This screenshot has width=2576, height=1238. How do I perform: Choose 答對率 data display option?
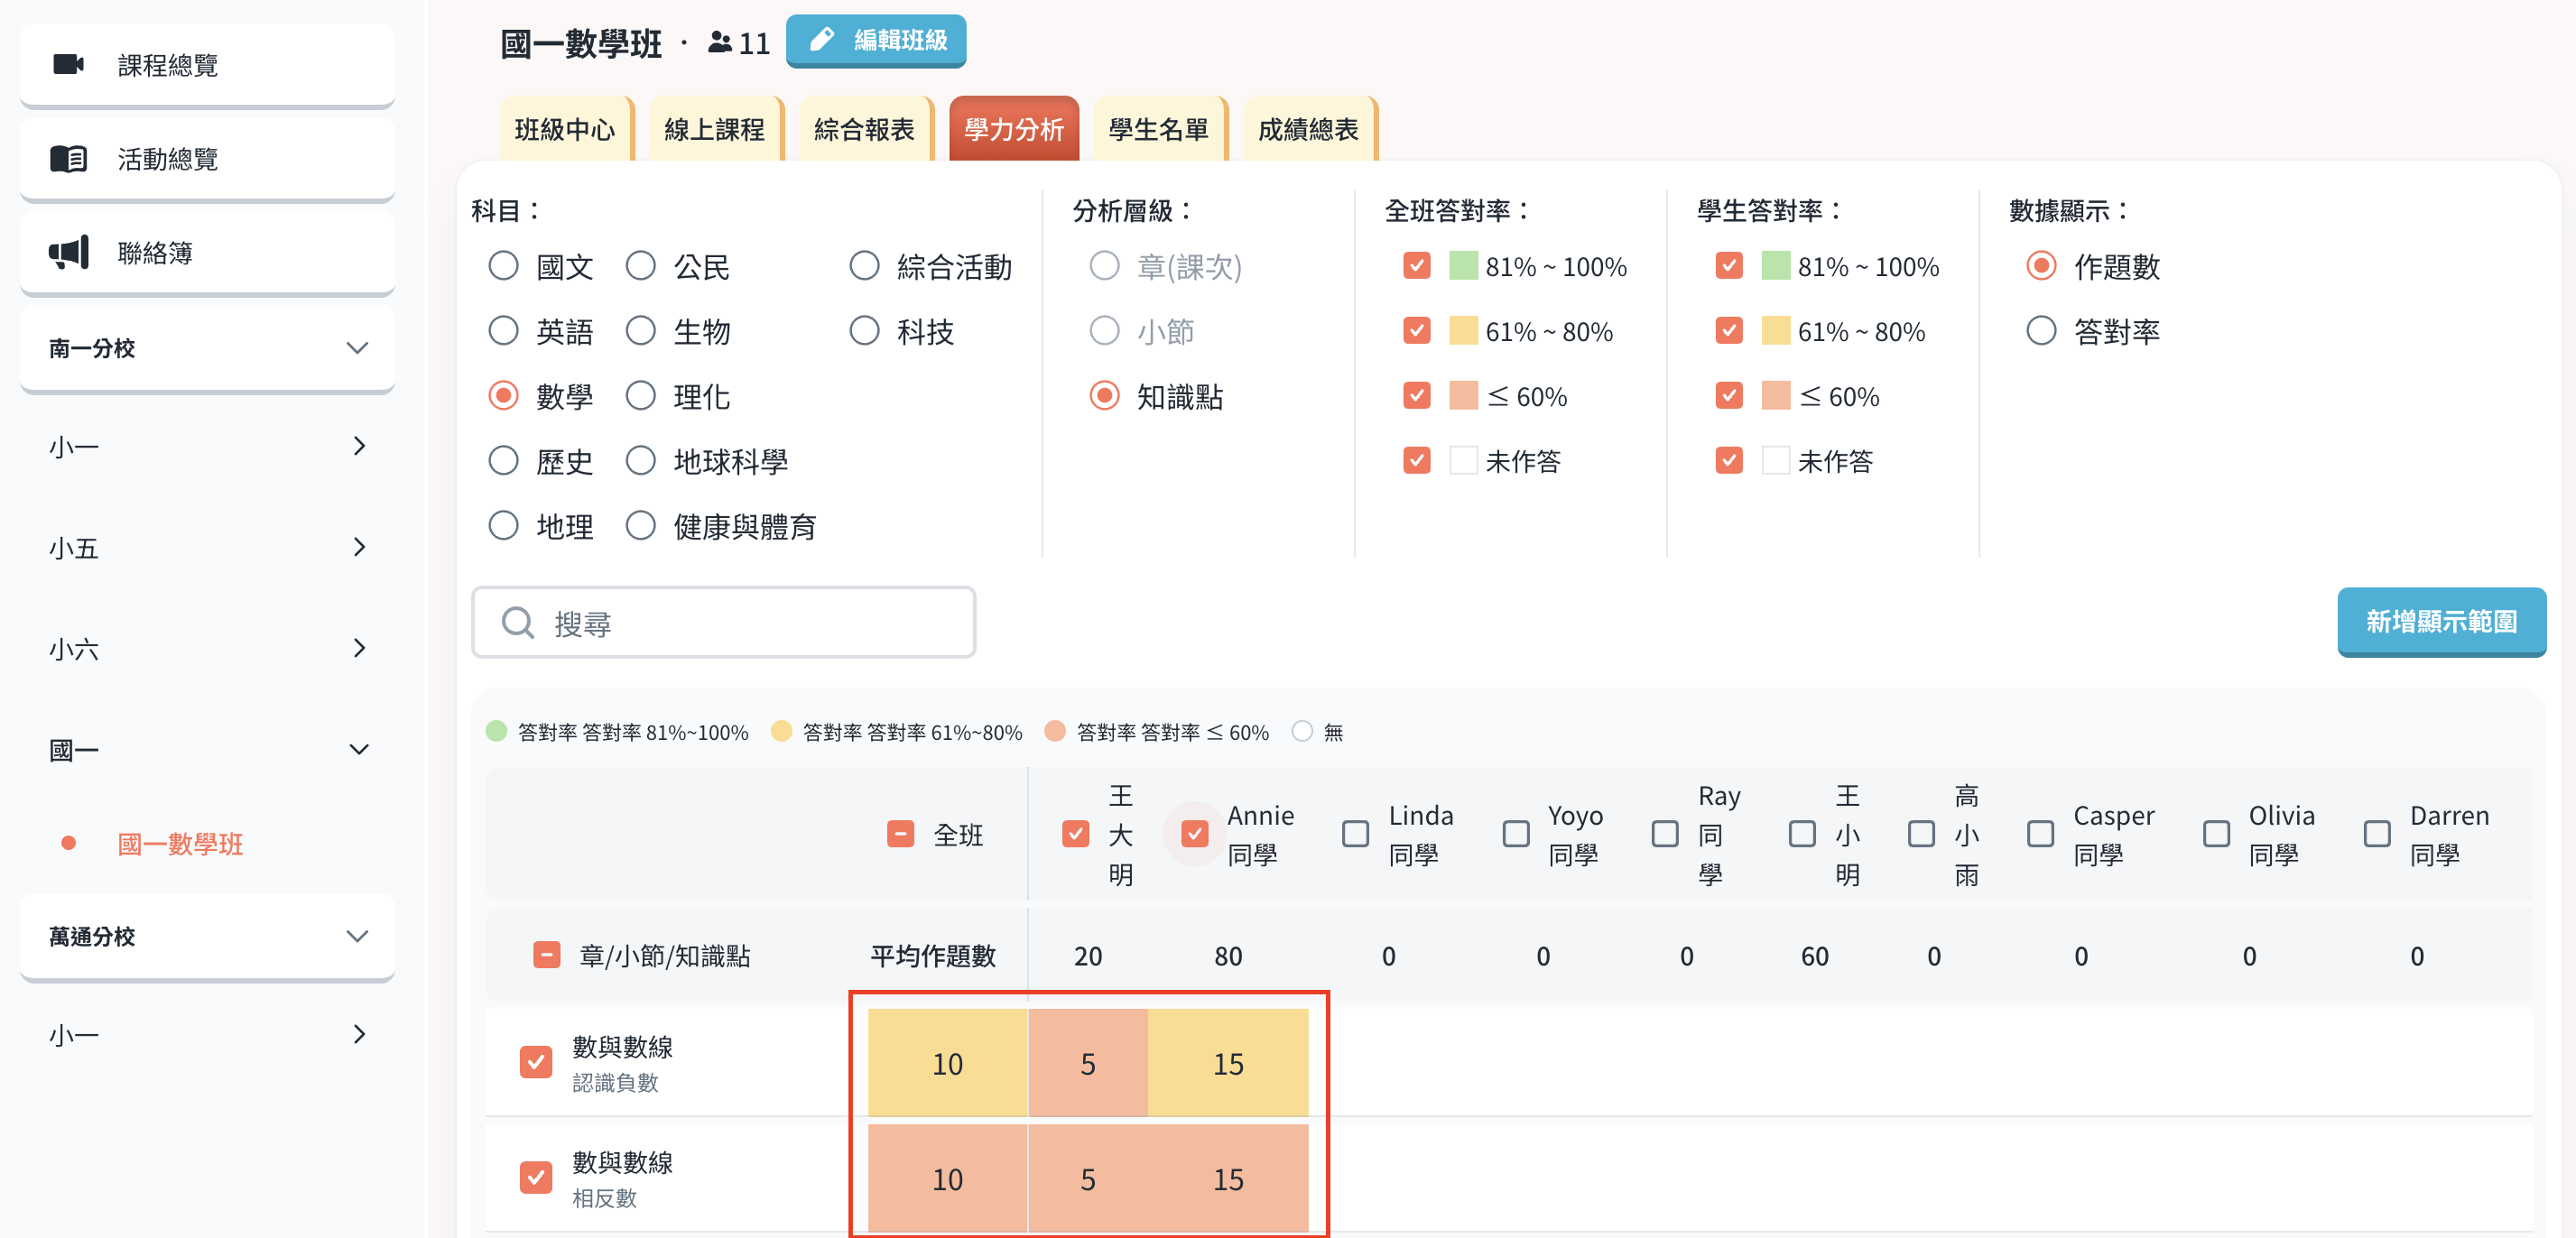click(2041, 331)
